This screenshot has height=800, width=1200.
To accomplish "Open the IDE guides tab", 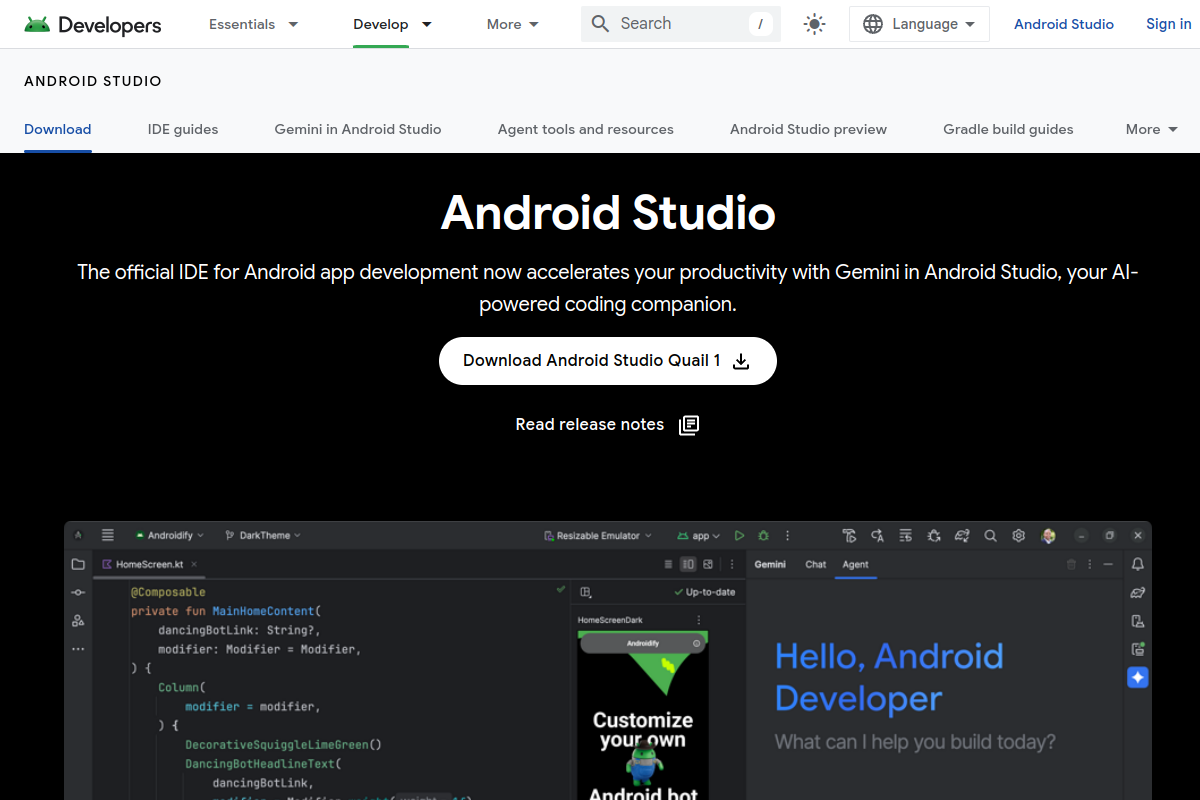I will (x=183, y=129).
